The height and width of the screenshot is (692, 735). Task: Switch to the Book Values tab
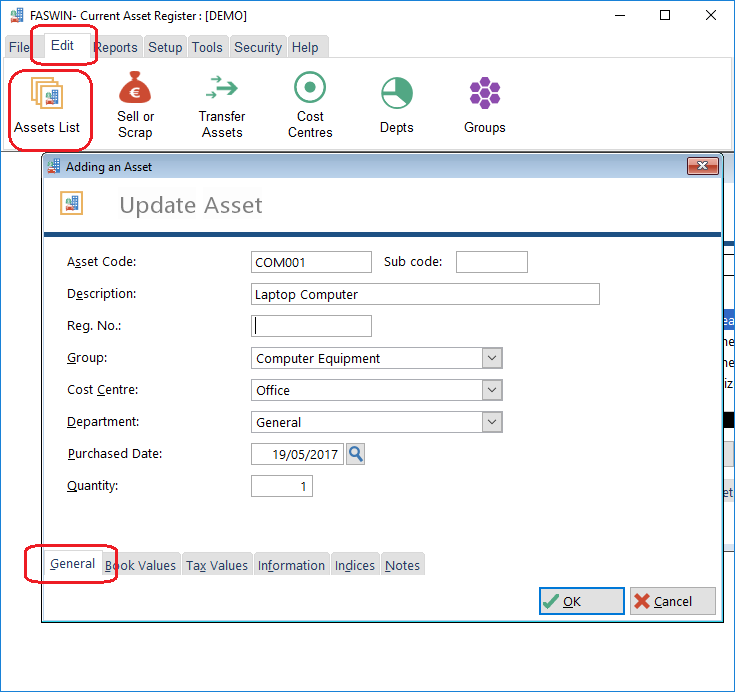click(x=140, y=565)
